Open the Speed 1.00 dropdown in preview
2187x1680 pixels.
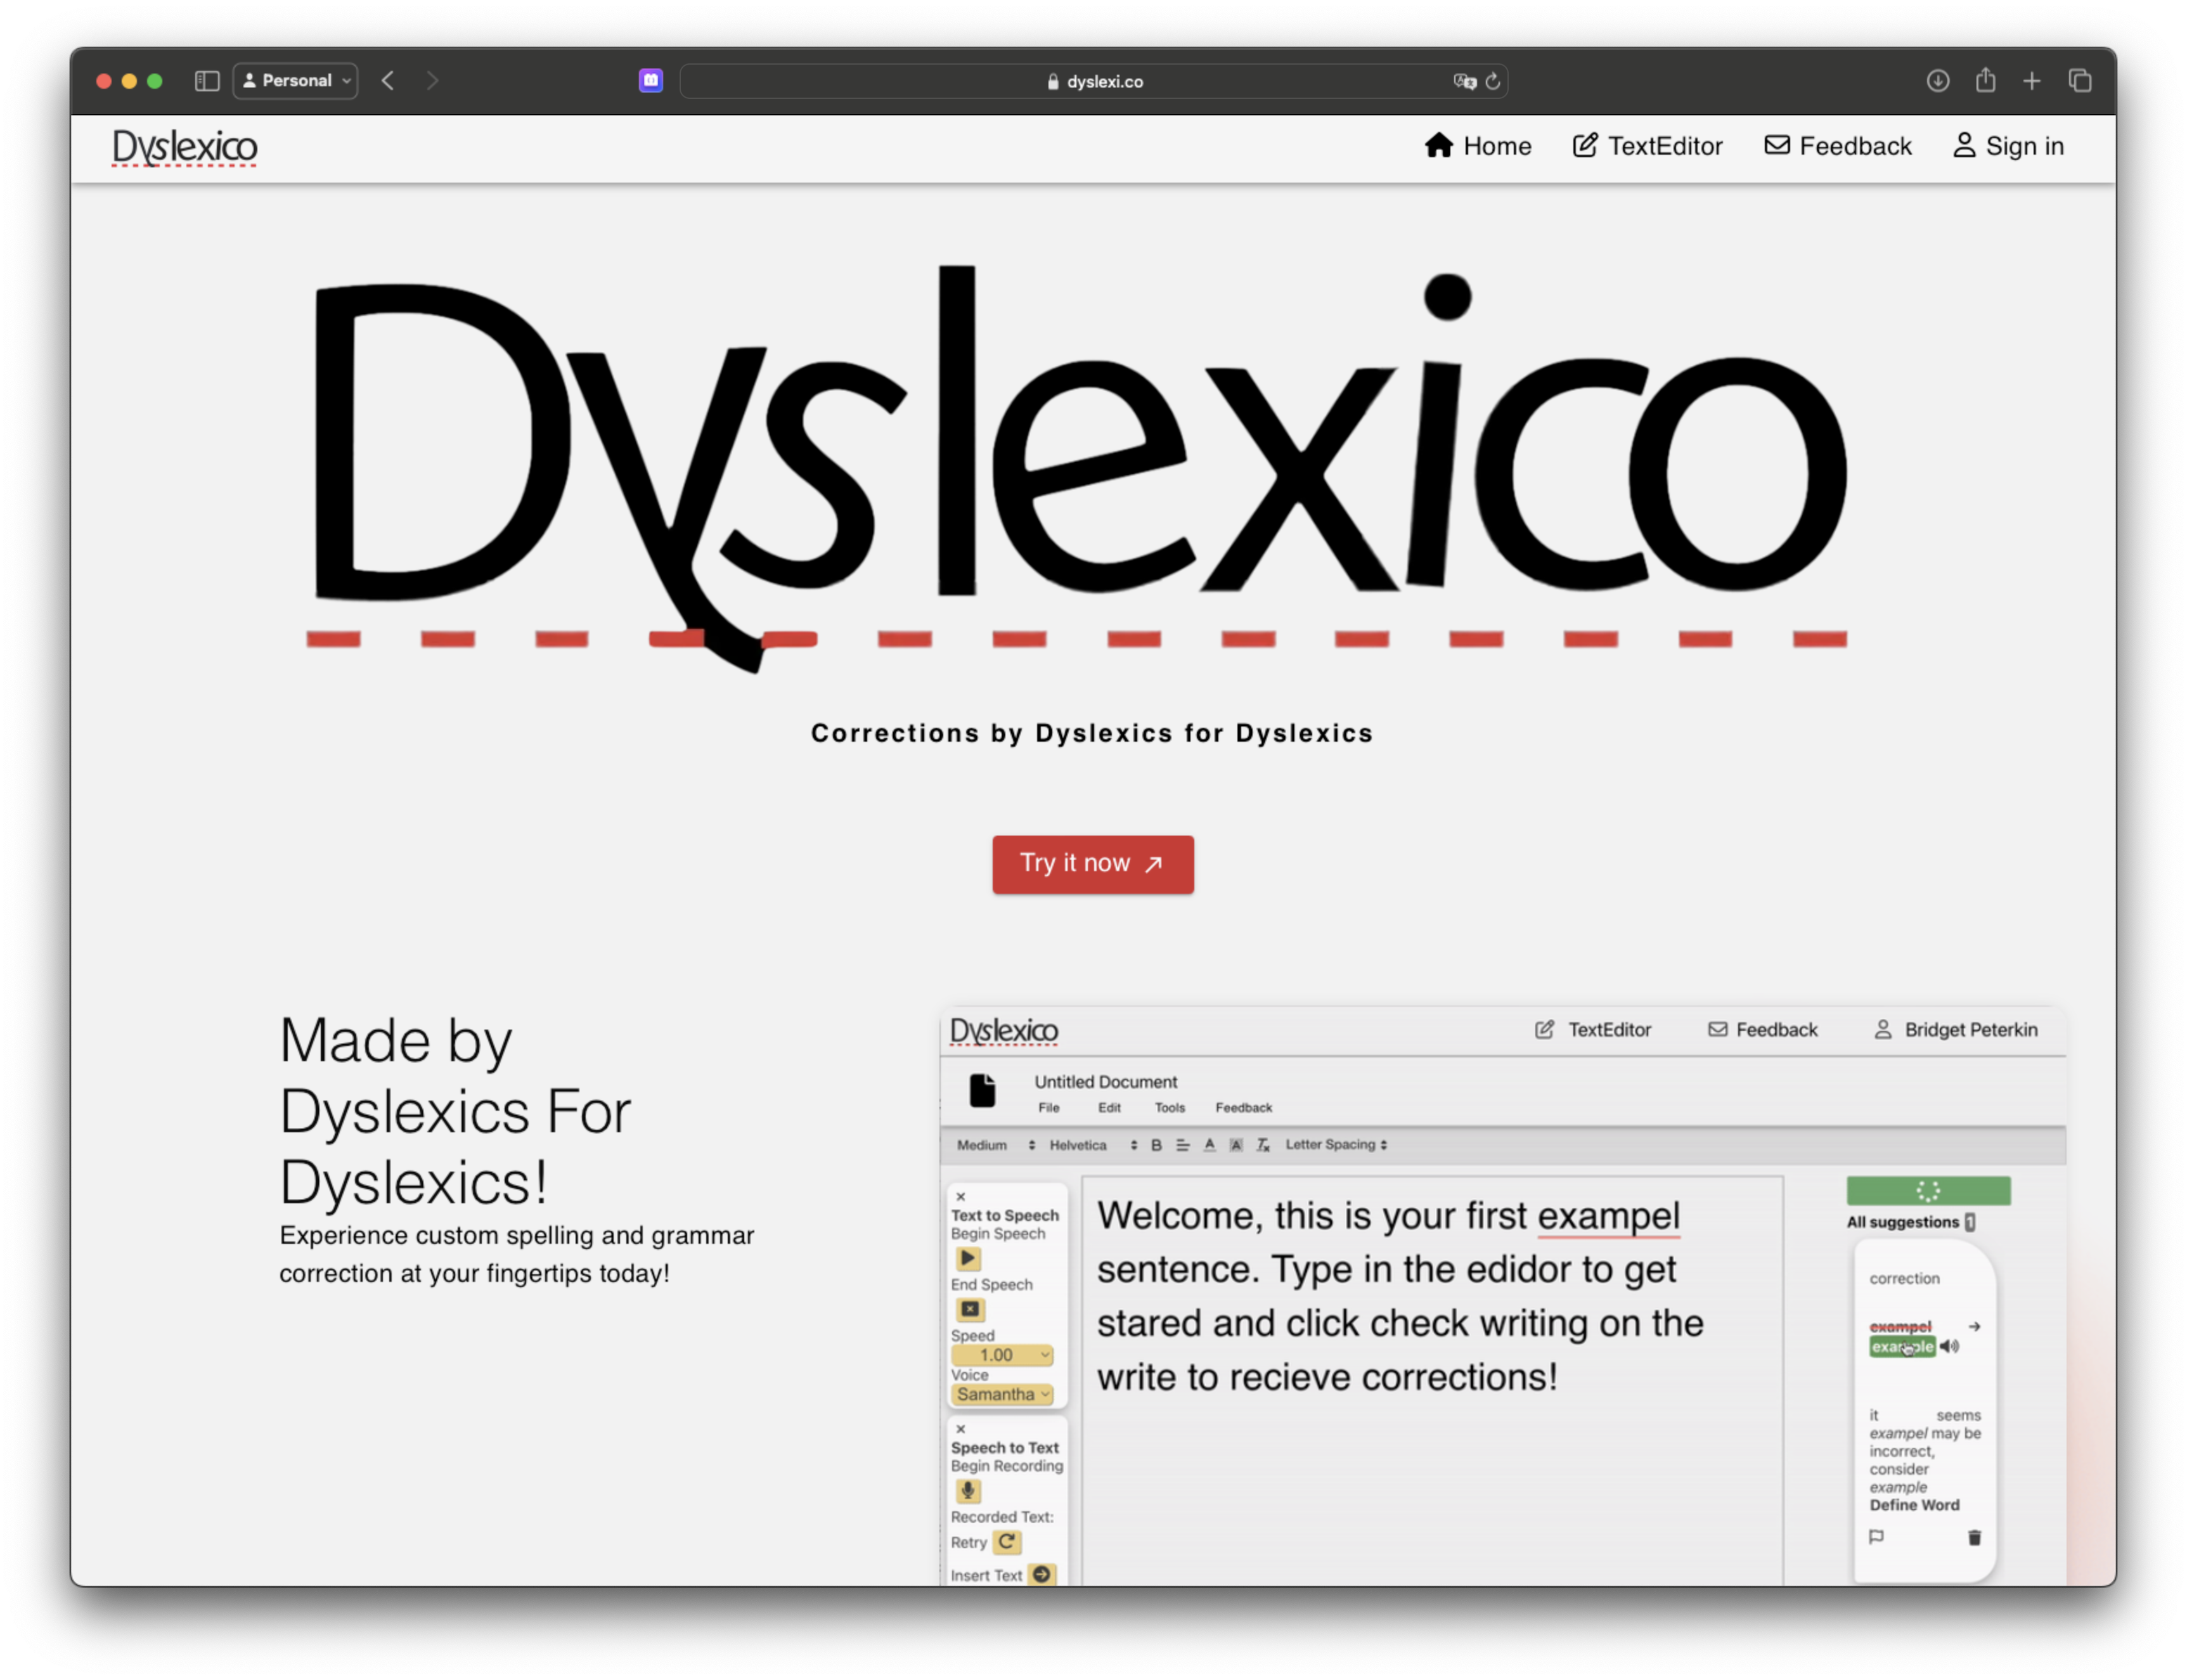pos(1002,1355)
